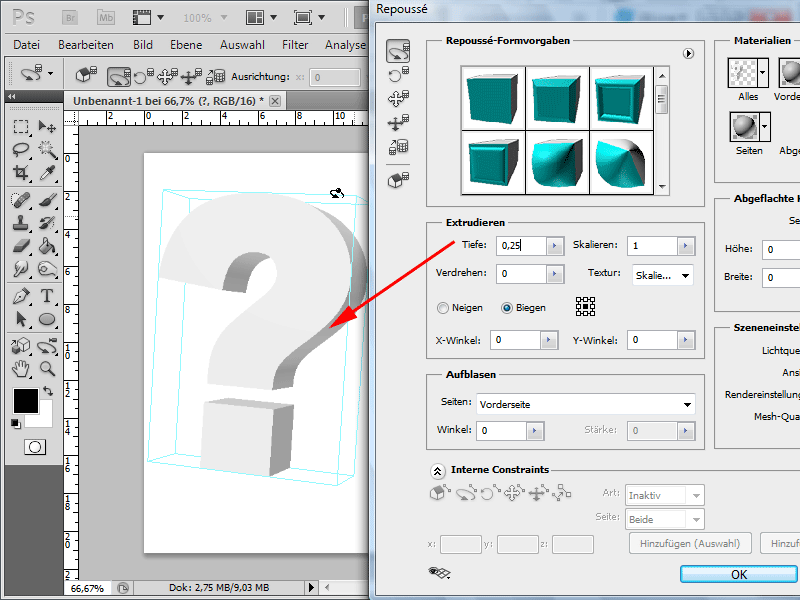Open the Ebene menu
Viewport: 800px width, 600px height.
[186, 45]
